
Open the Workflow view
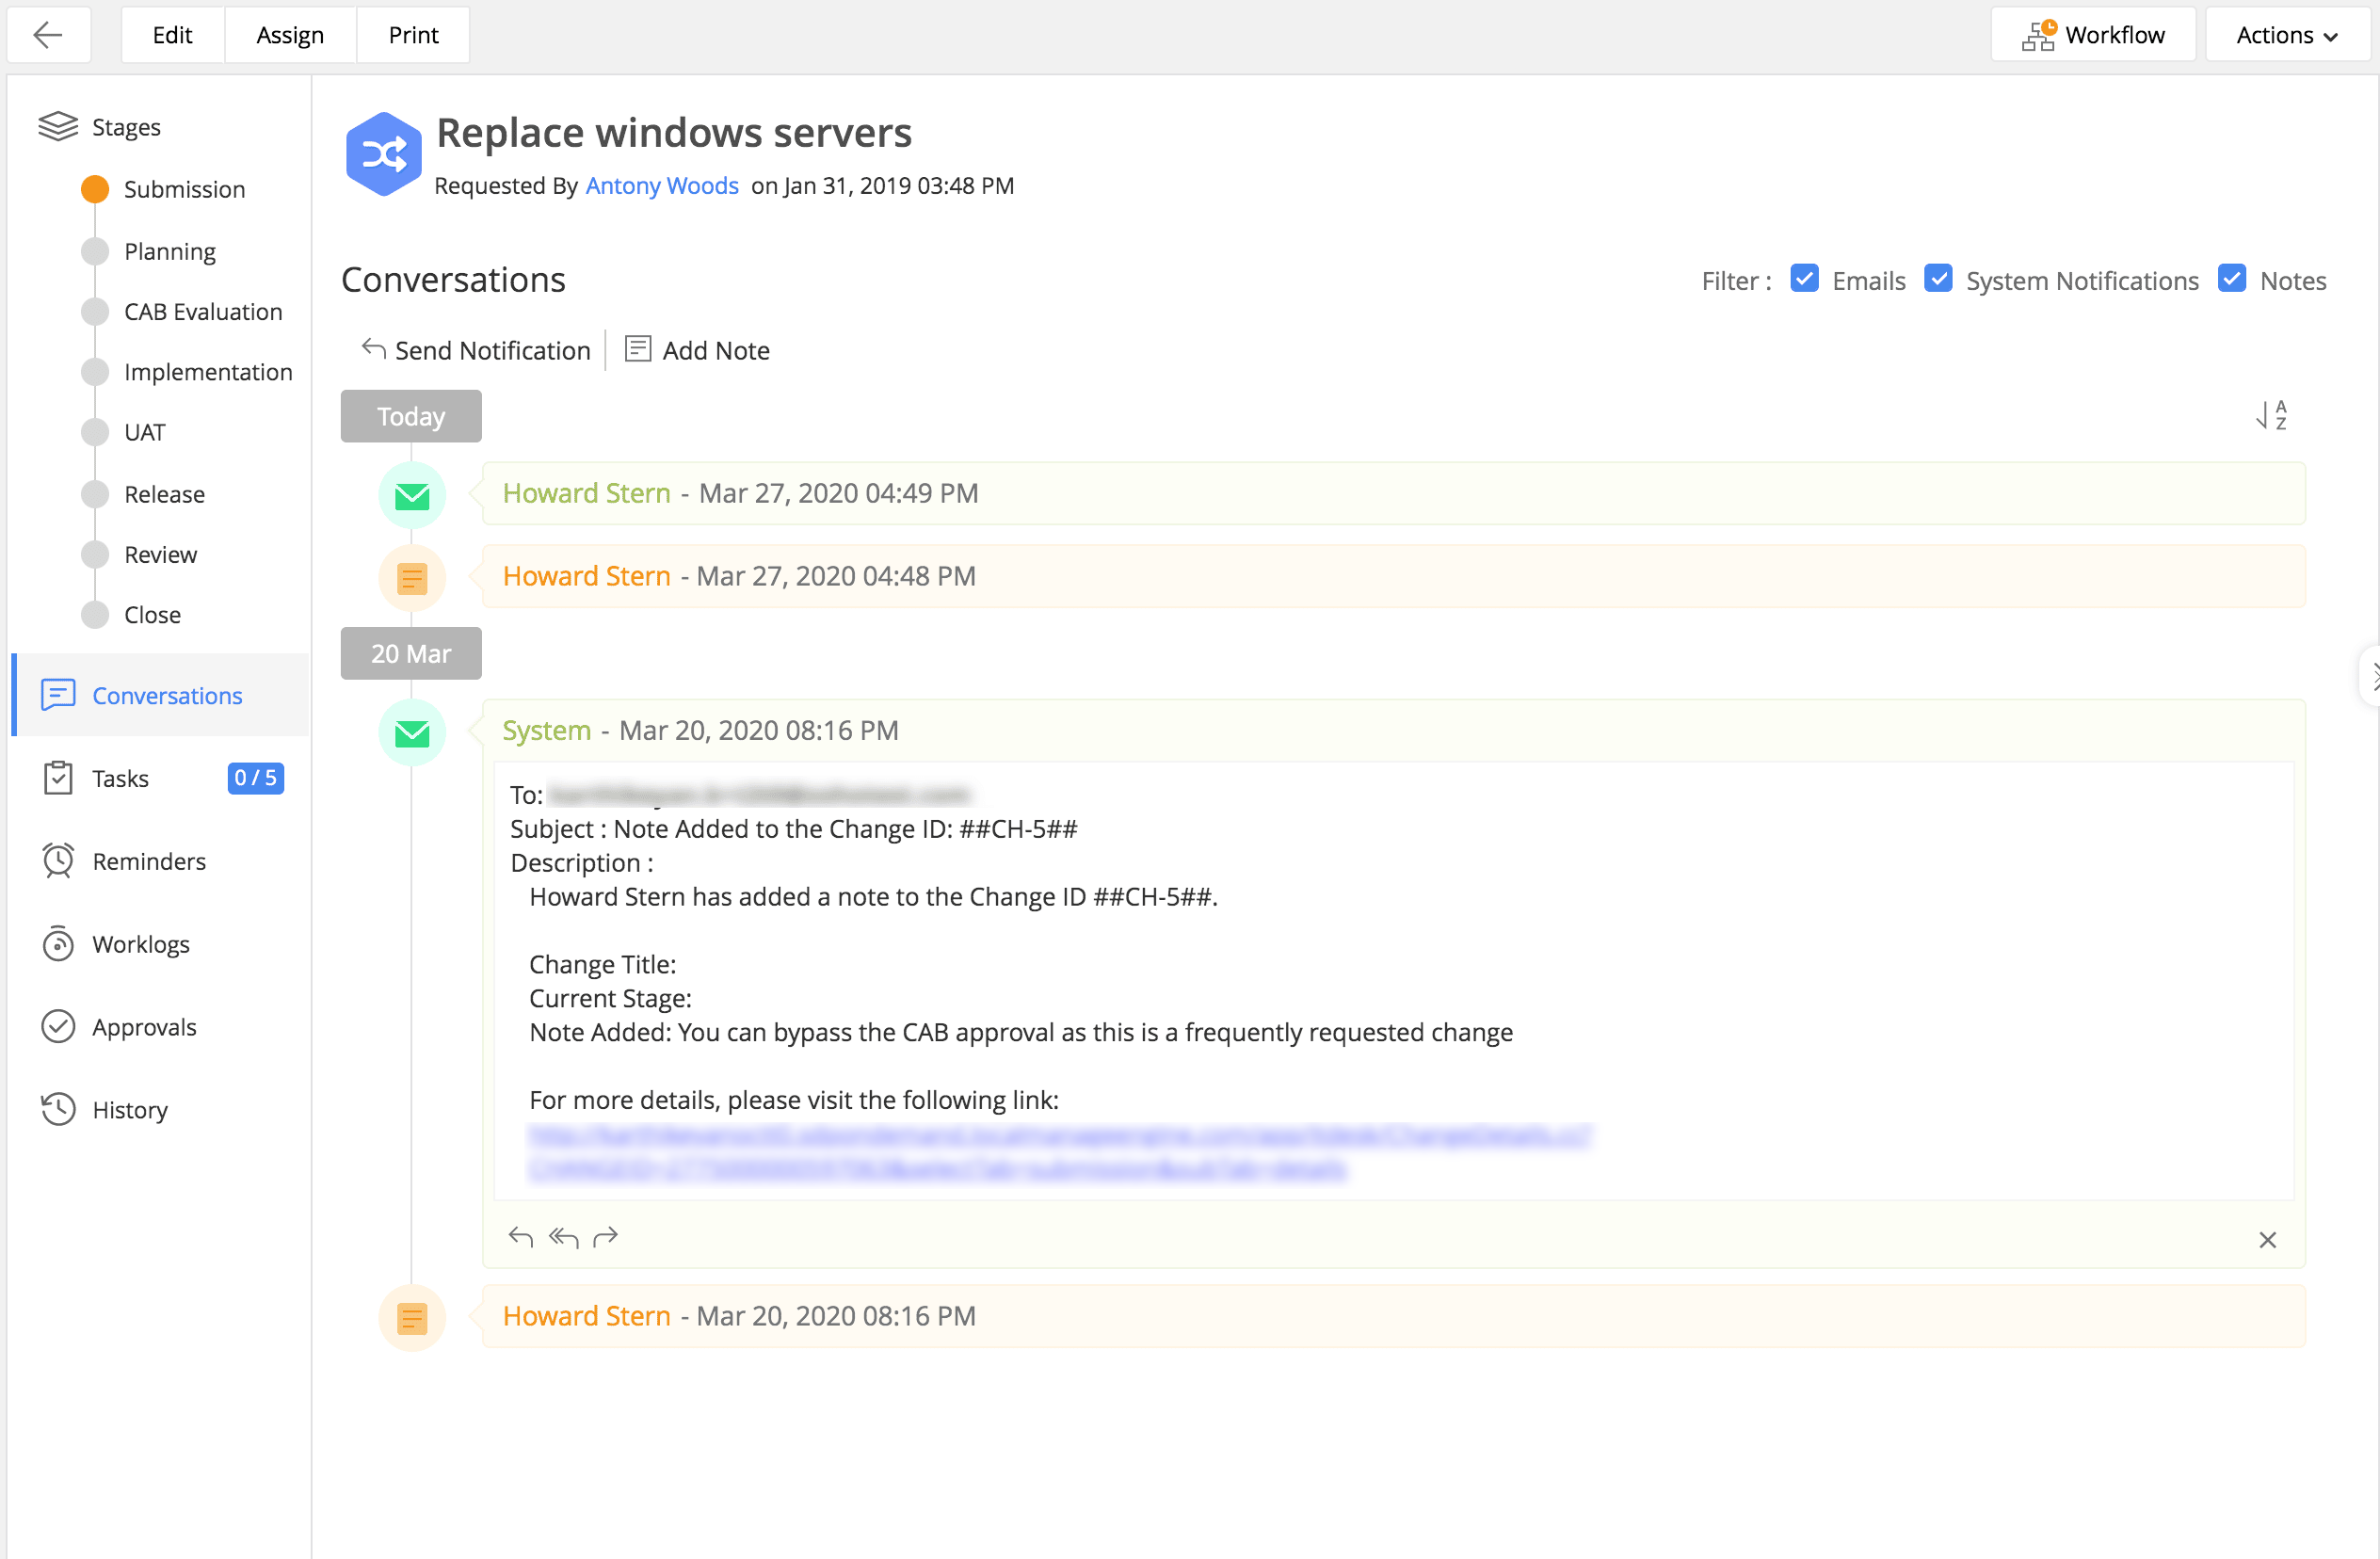click(x=2092, y=35)
